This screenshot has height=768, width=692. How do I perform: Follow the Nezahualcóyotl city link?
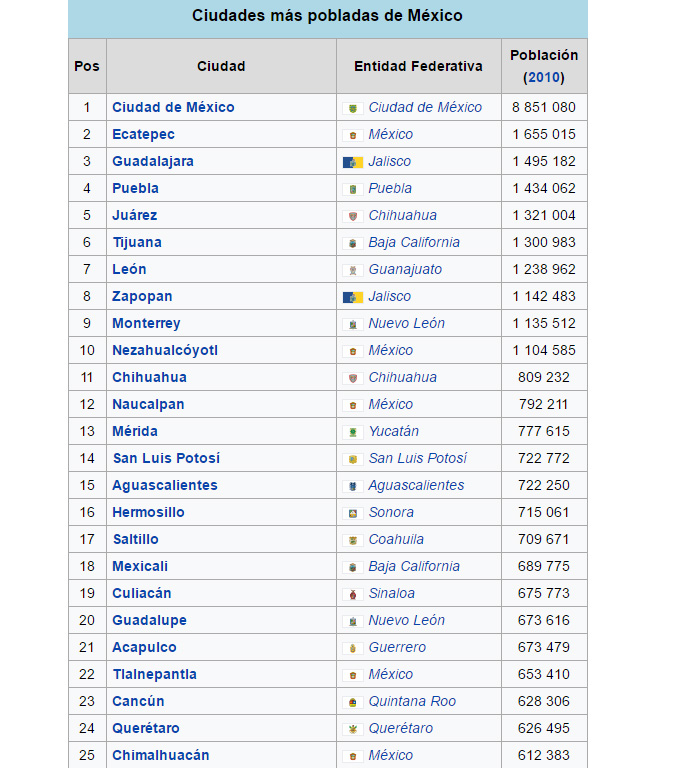click(165, 351)
